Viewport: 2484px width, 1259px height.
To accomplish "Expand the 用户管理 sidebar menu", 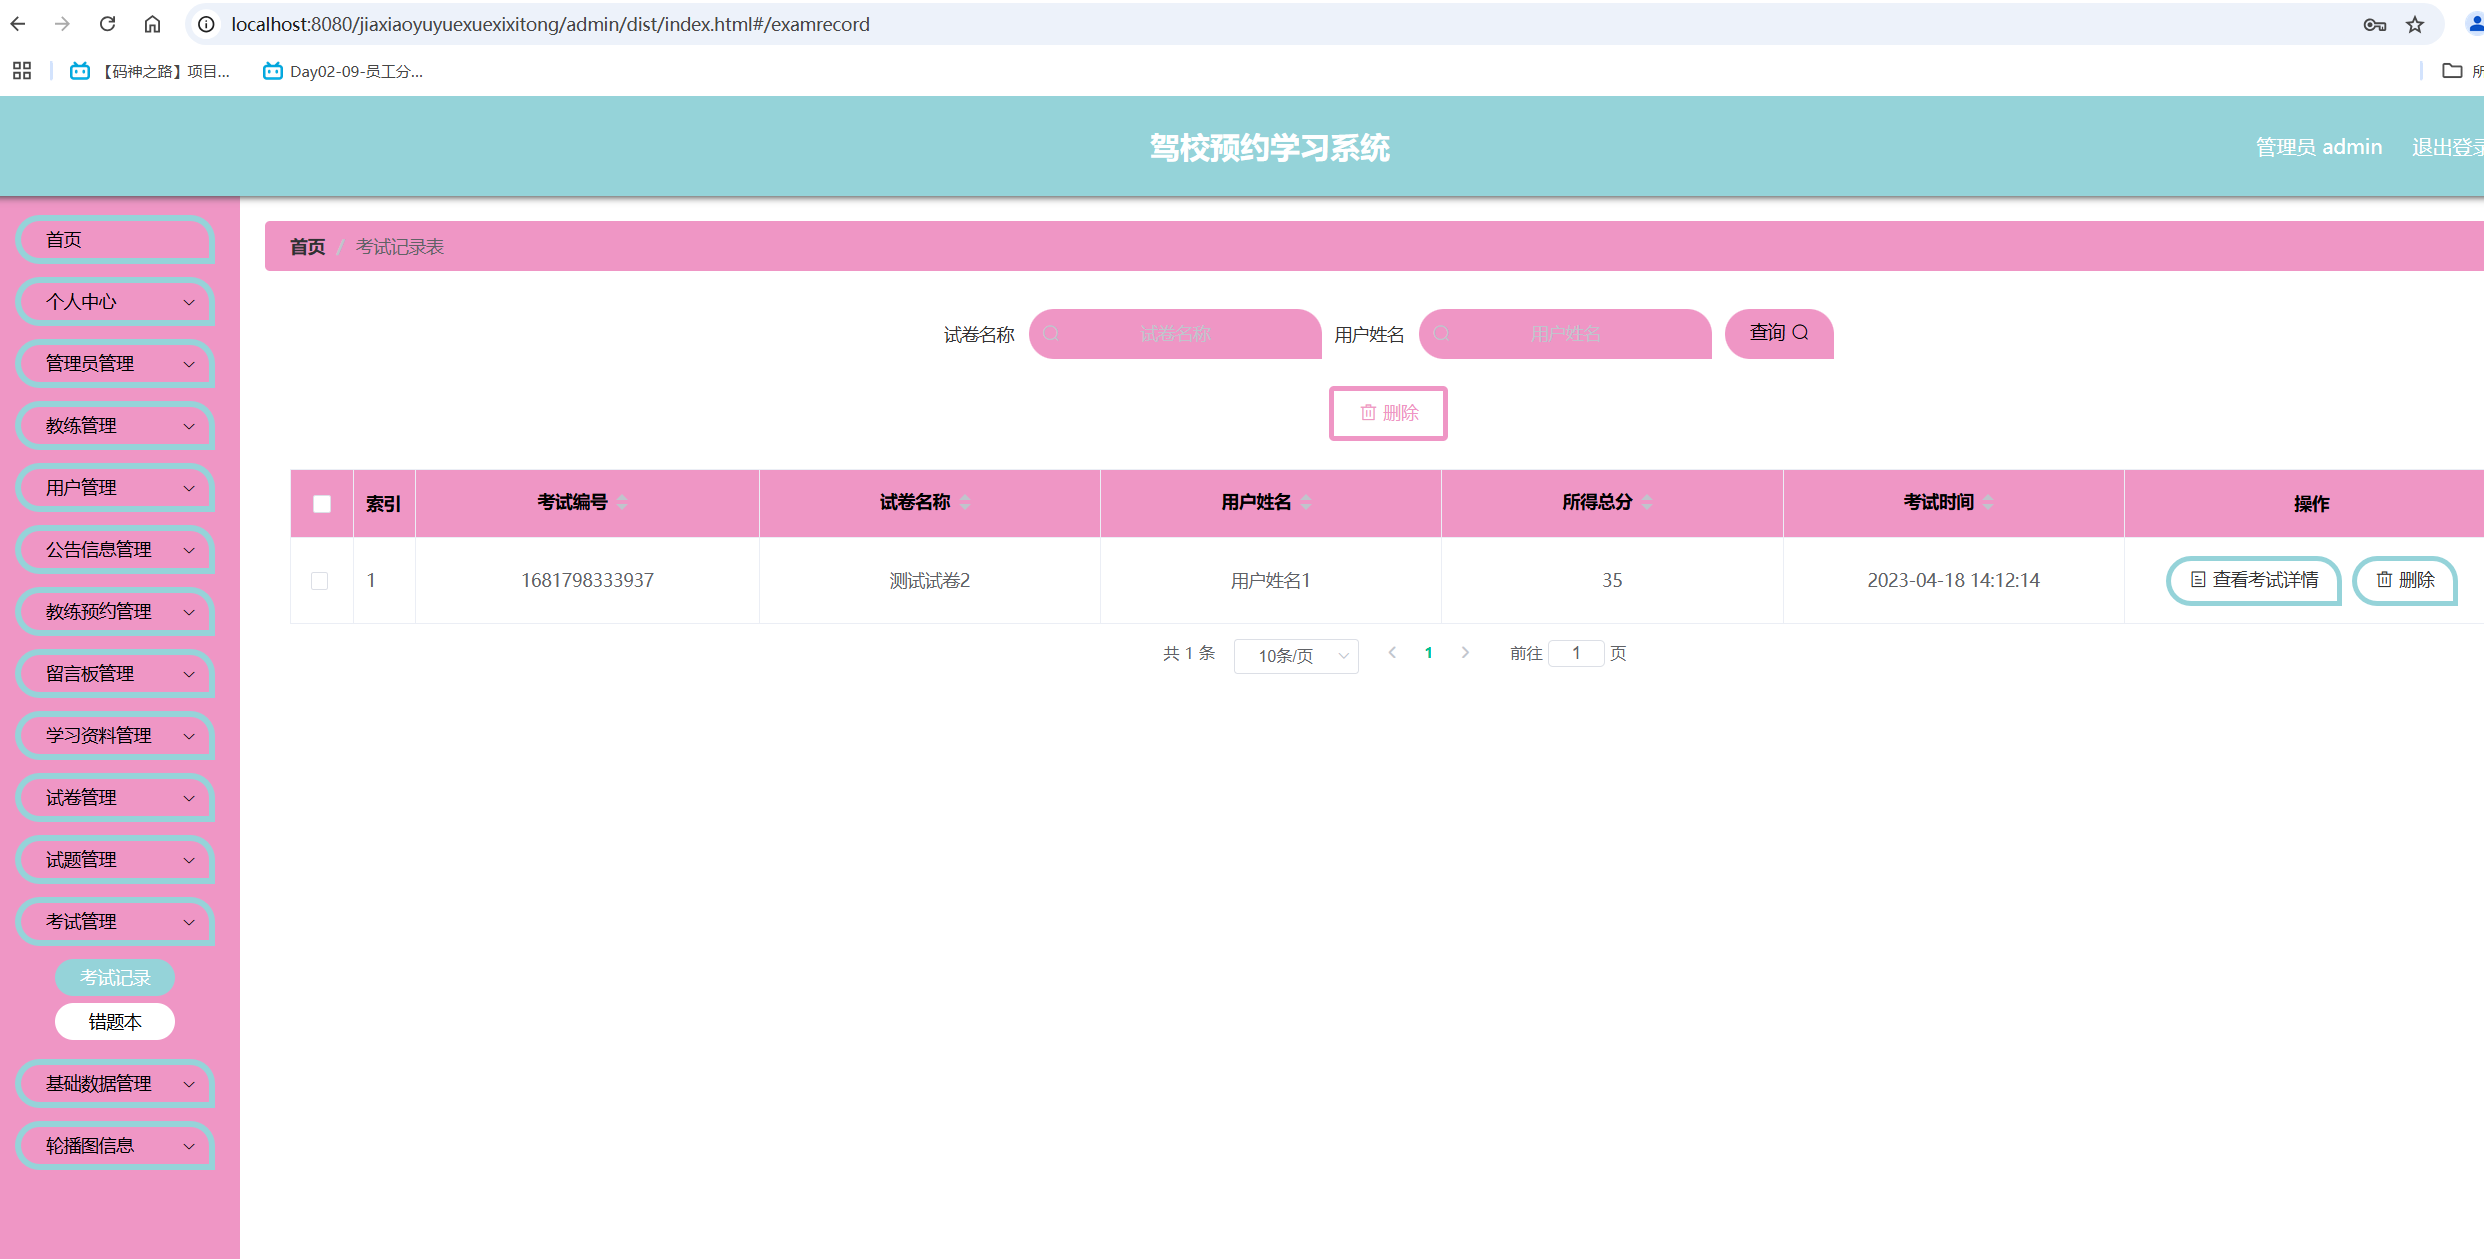I will pos(116,488).
